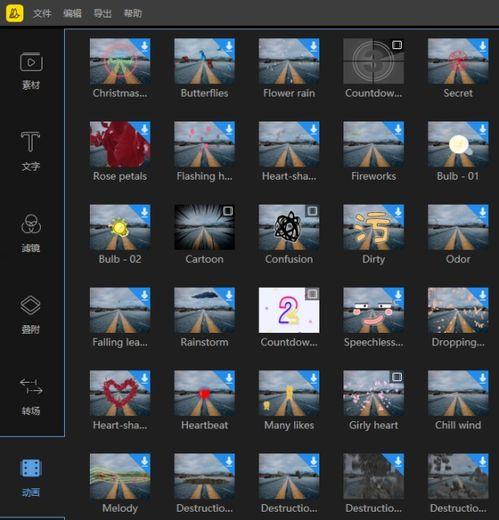Click the film badge on Girly heart
The image size is (499, 520).
coord(397,377)
